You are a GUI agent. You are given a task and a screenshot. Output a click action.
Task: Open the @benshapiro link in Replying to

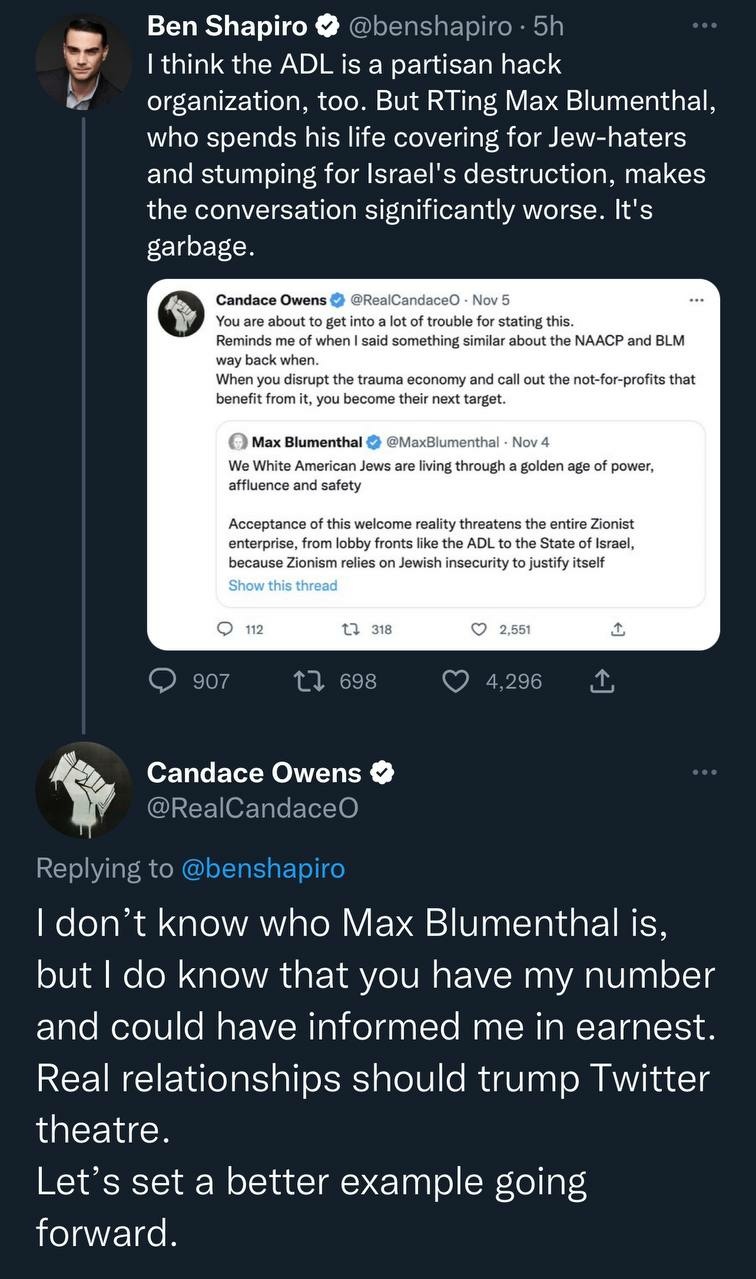263,868
